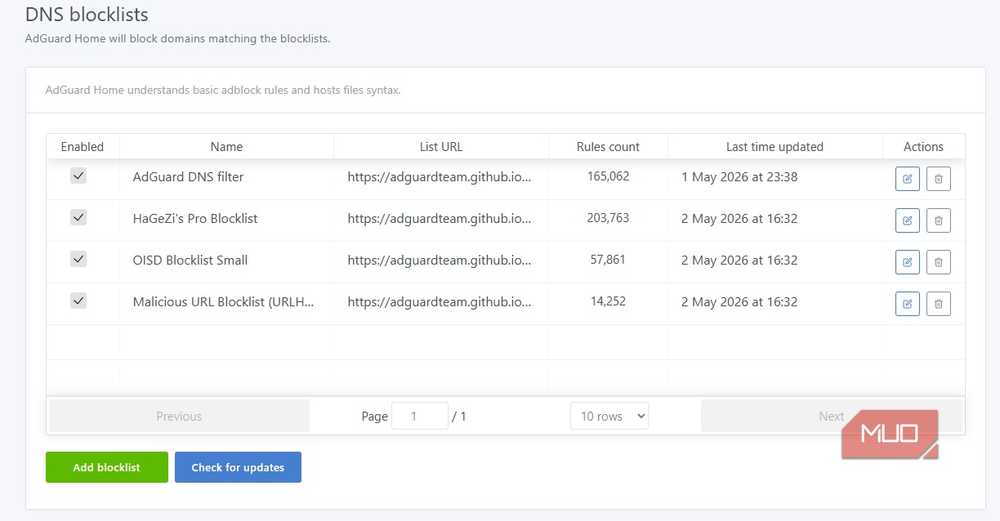The image size is (1000, 521).
Task: Uncheck HaGeZi's Pro Blocklist enabled box
Action: [x=78, y=217]
